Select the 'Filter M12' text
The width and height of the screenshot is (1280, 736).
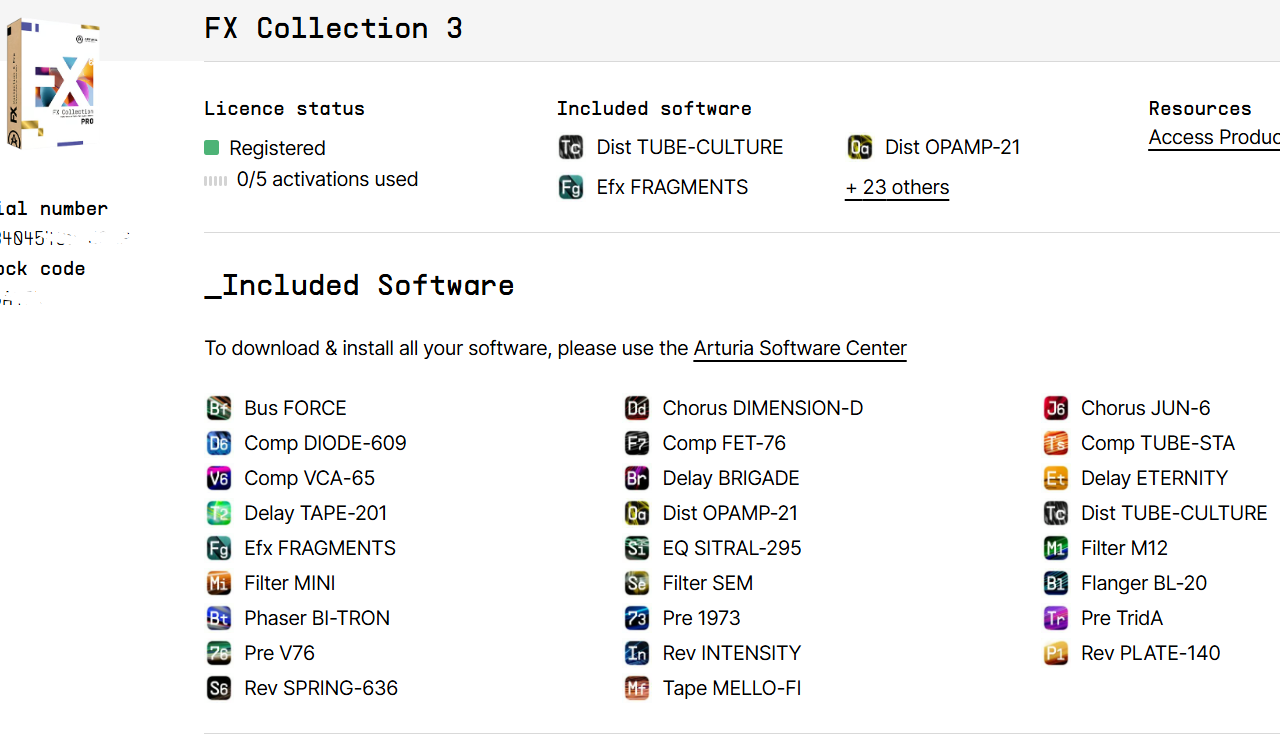(x=1124, y=548)
